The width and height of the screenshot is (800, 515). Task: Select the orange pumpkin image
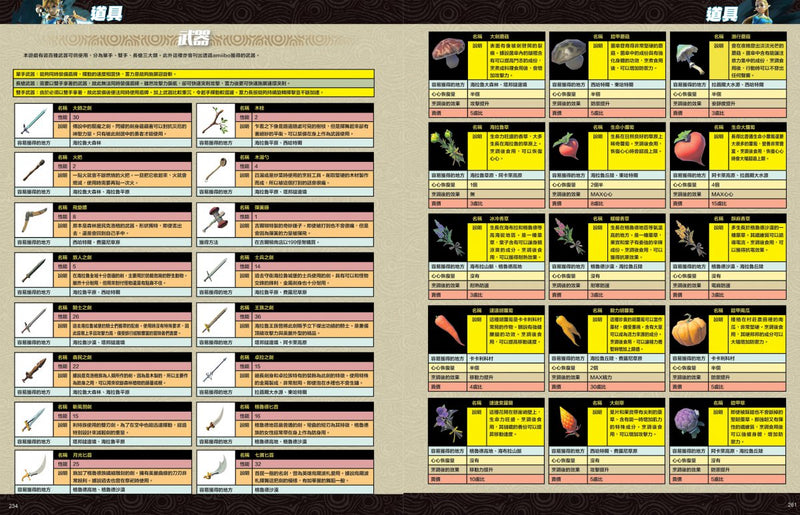tap(689, 330)
